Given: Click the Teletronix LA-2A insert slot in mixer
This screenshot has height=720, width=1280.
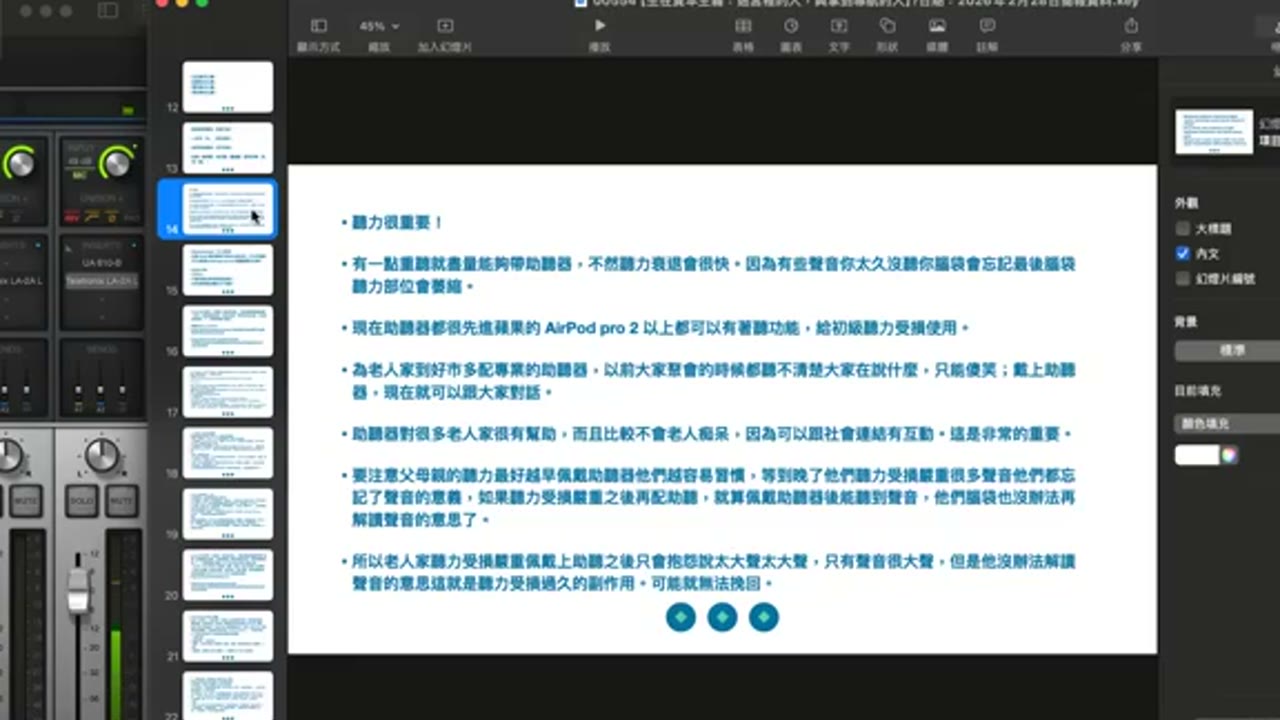Looking at the screenshot, I should pos(102,282).
